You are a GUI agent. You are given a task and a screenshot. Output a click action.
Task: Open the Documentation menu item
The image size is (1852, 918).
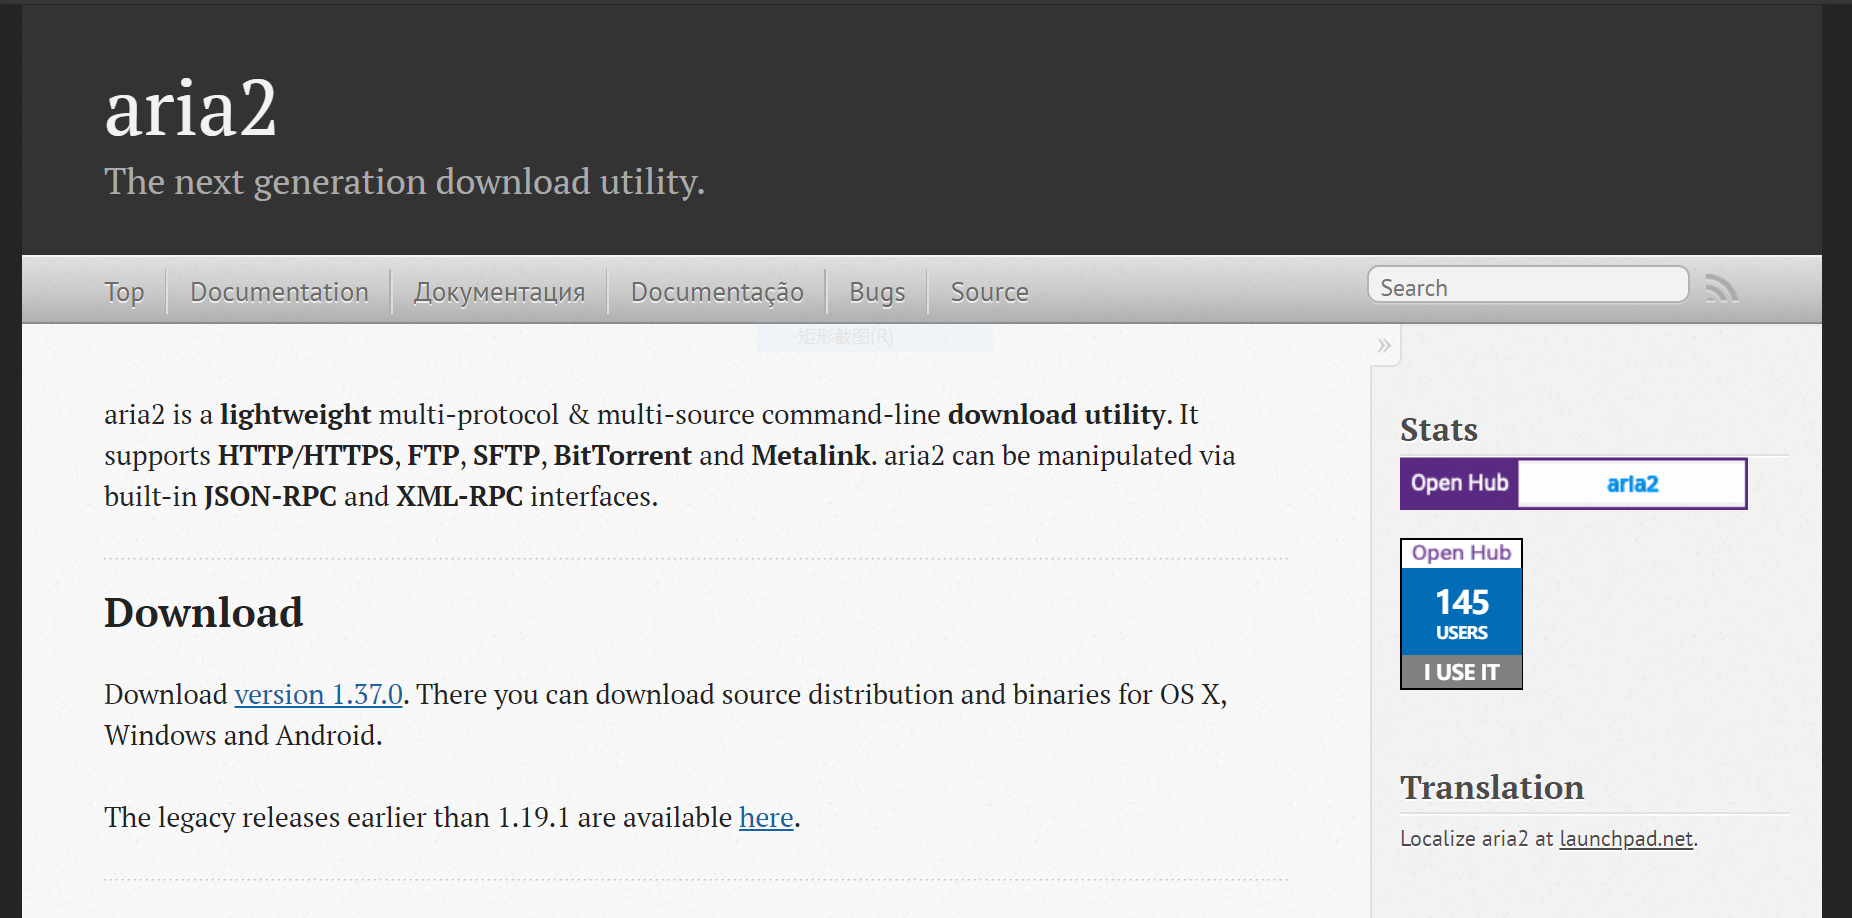point(279,292)
